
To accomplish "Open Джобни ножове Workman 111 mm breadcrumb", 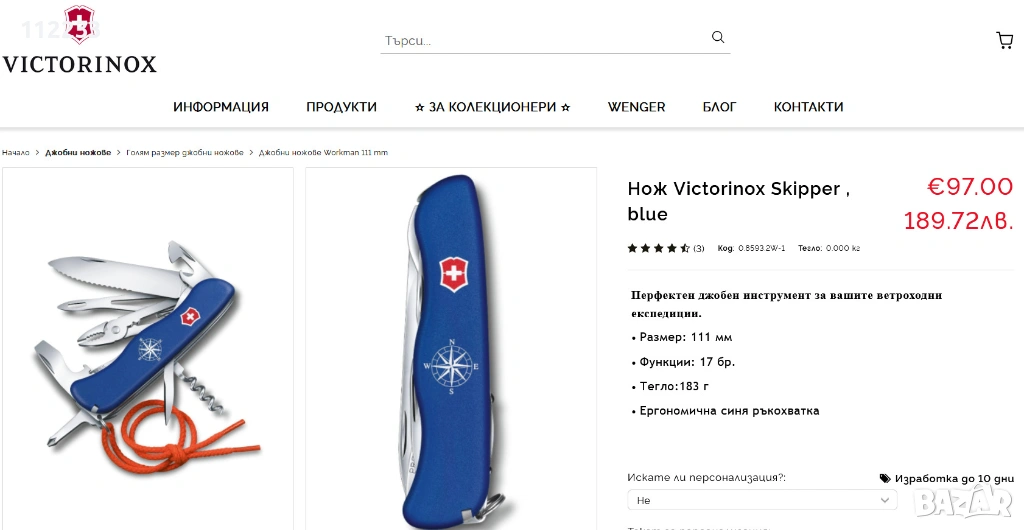I will coord(323,152).
